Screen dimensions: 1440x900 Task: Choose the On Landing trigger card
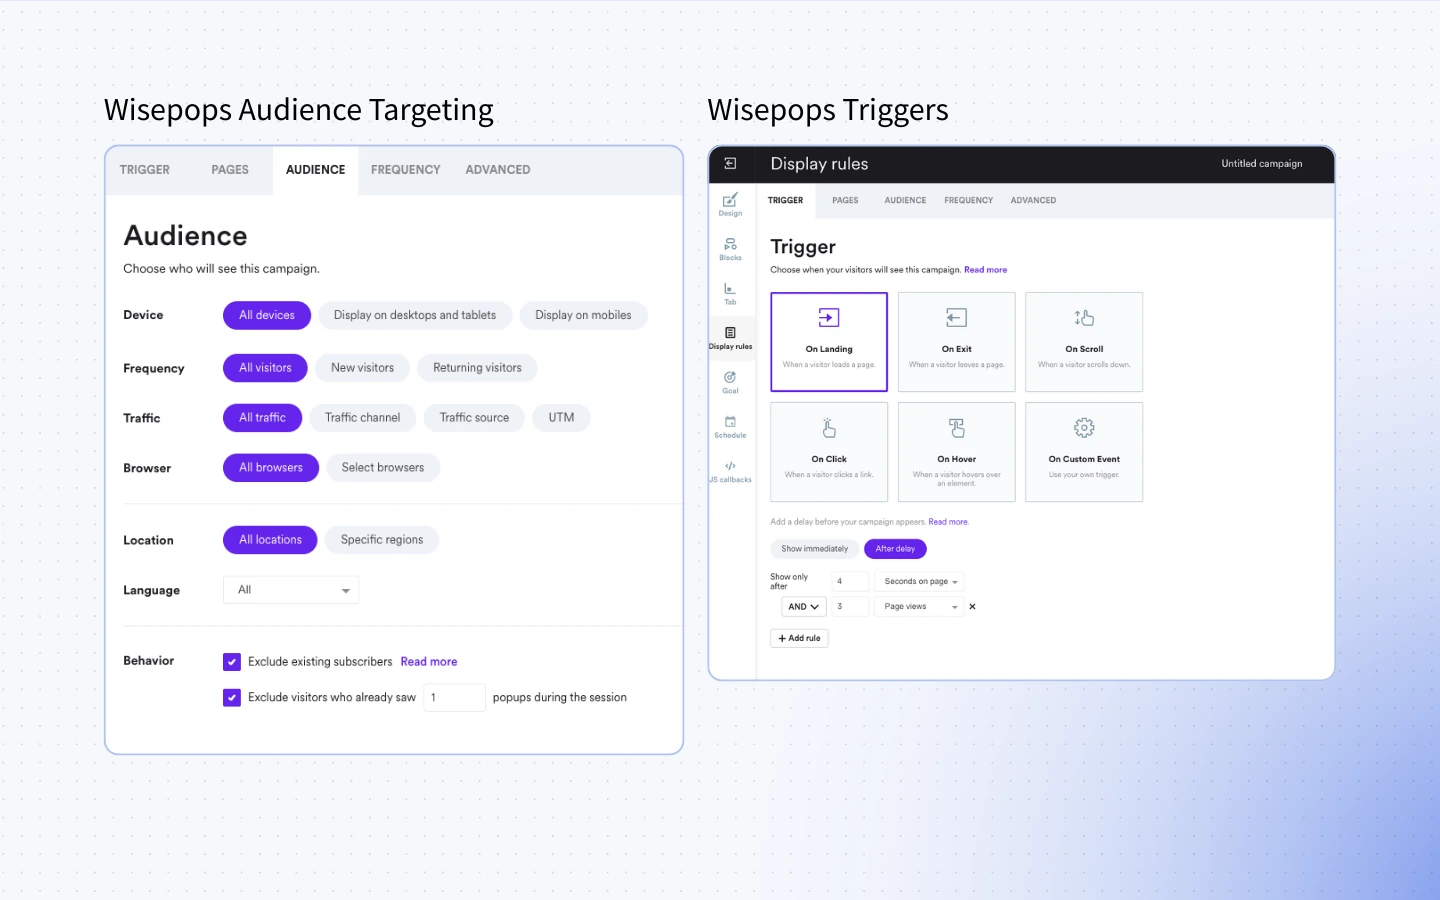point(829,342)
